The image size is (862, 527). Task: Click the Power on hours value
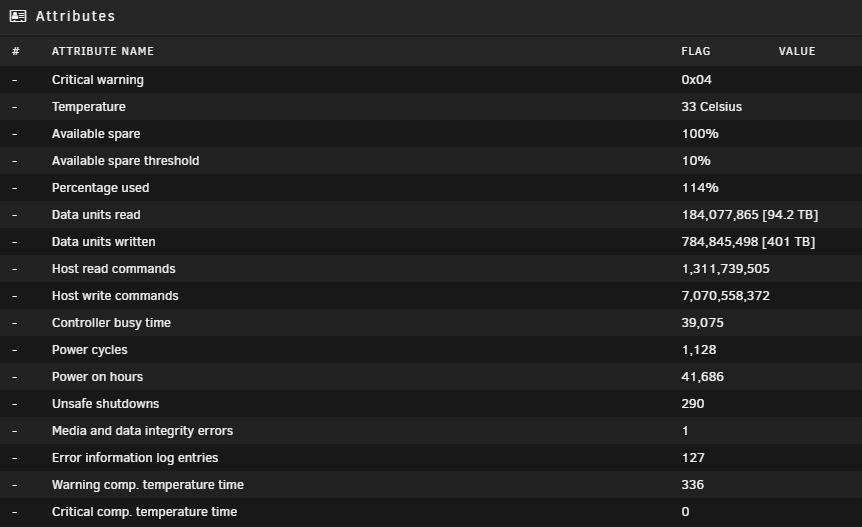click(x=703, y=377)
